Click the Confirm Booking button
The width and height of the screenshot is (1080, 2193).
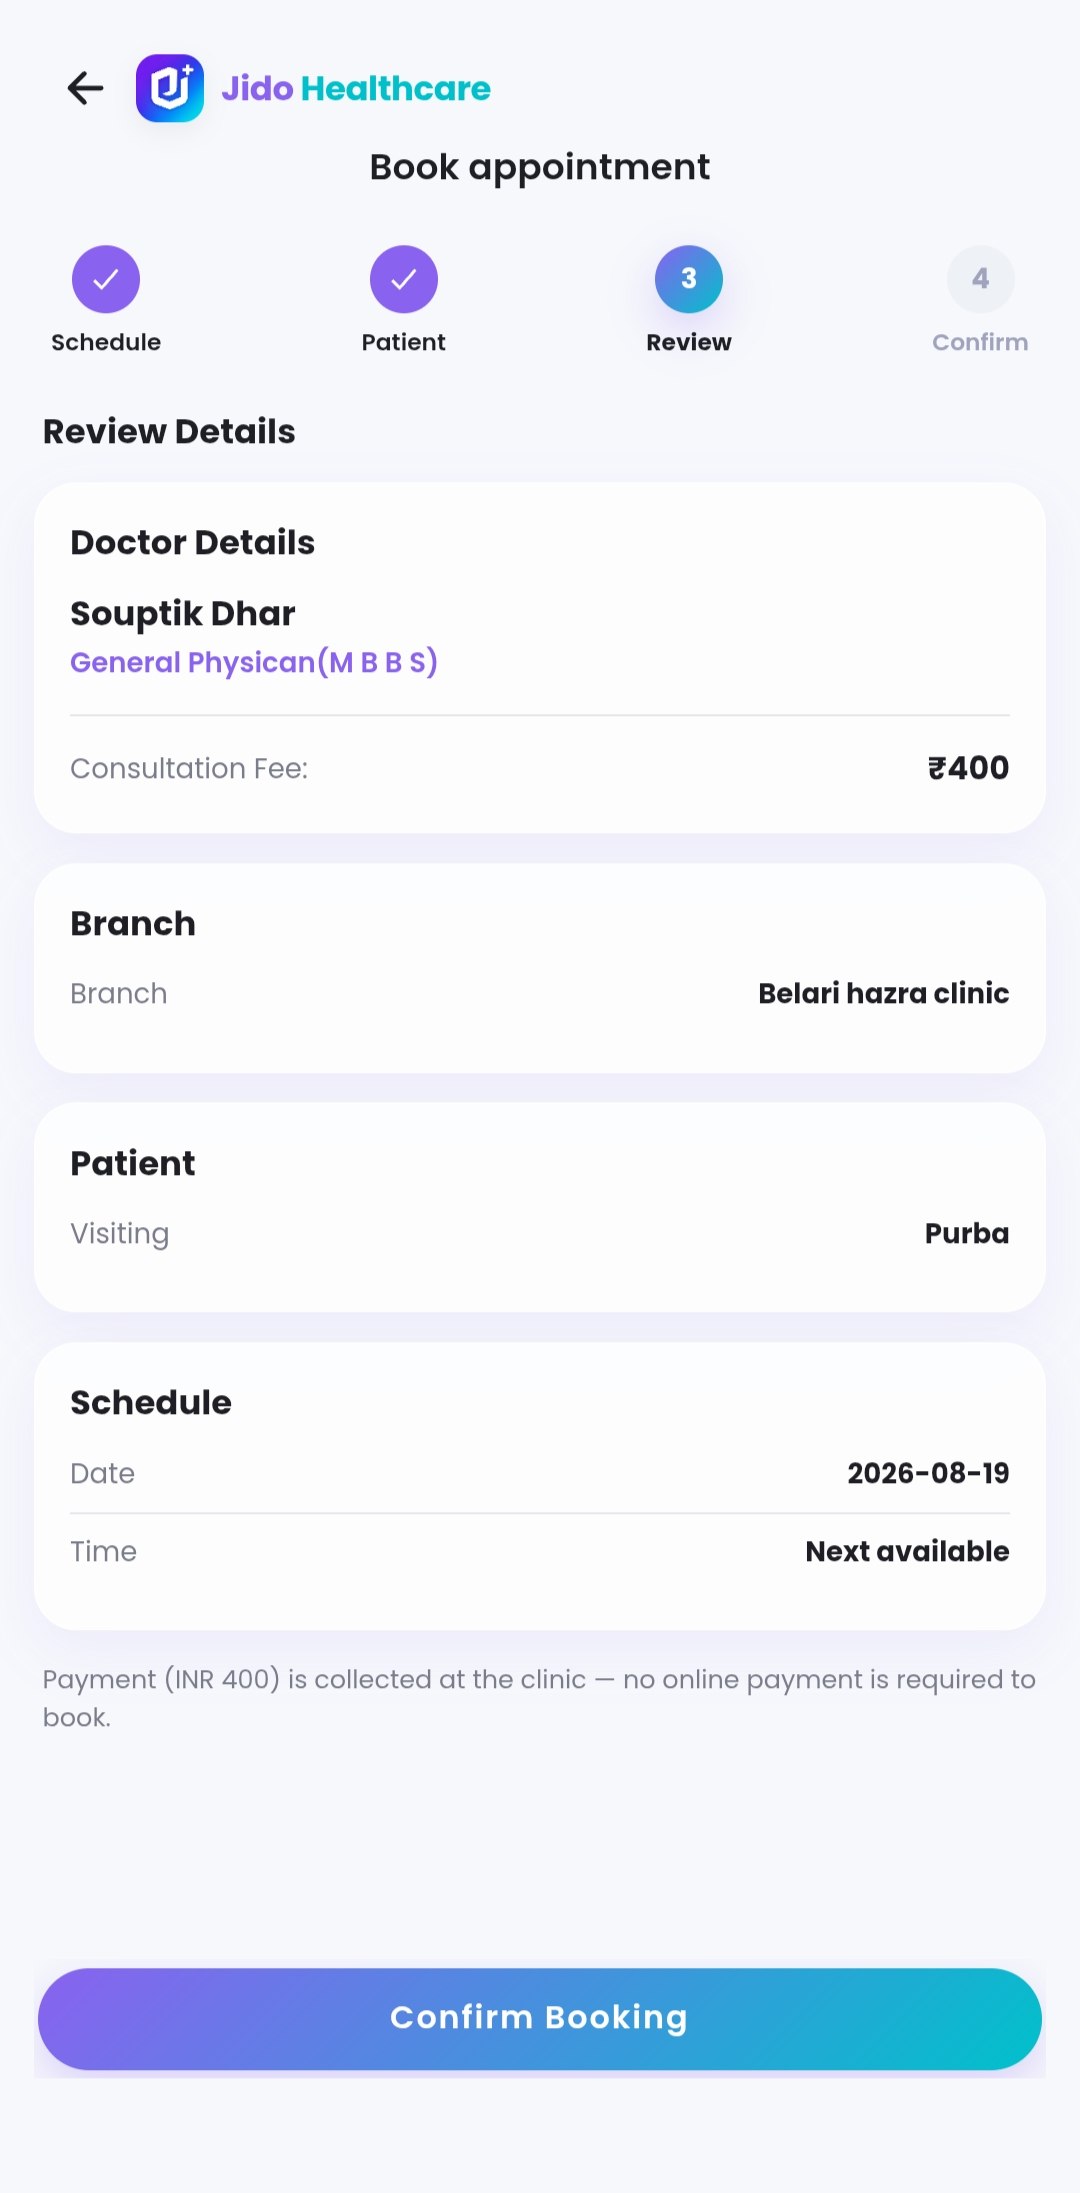[x=540, y=2018]
